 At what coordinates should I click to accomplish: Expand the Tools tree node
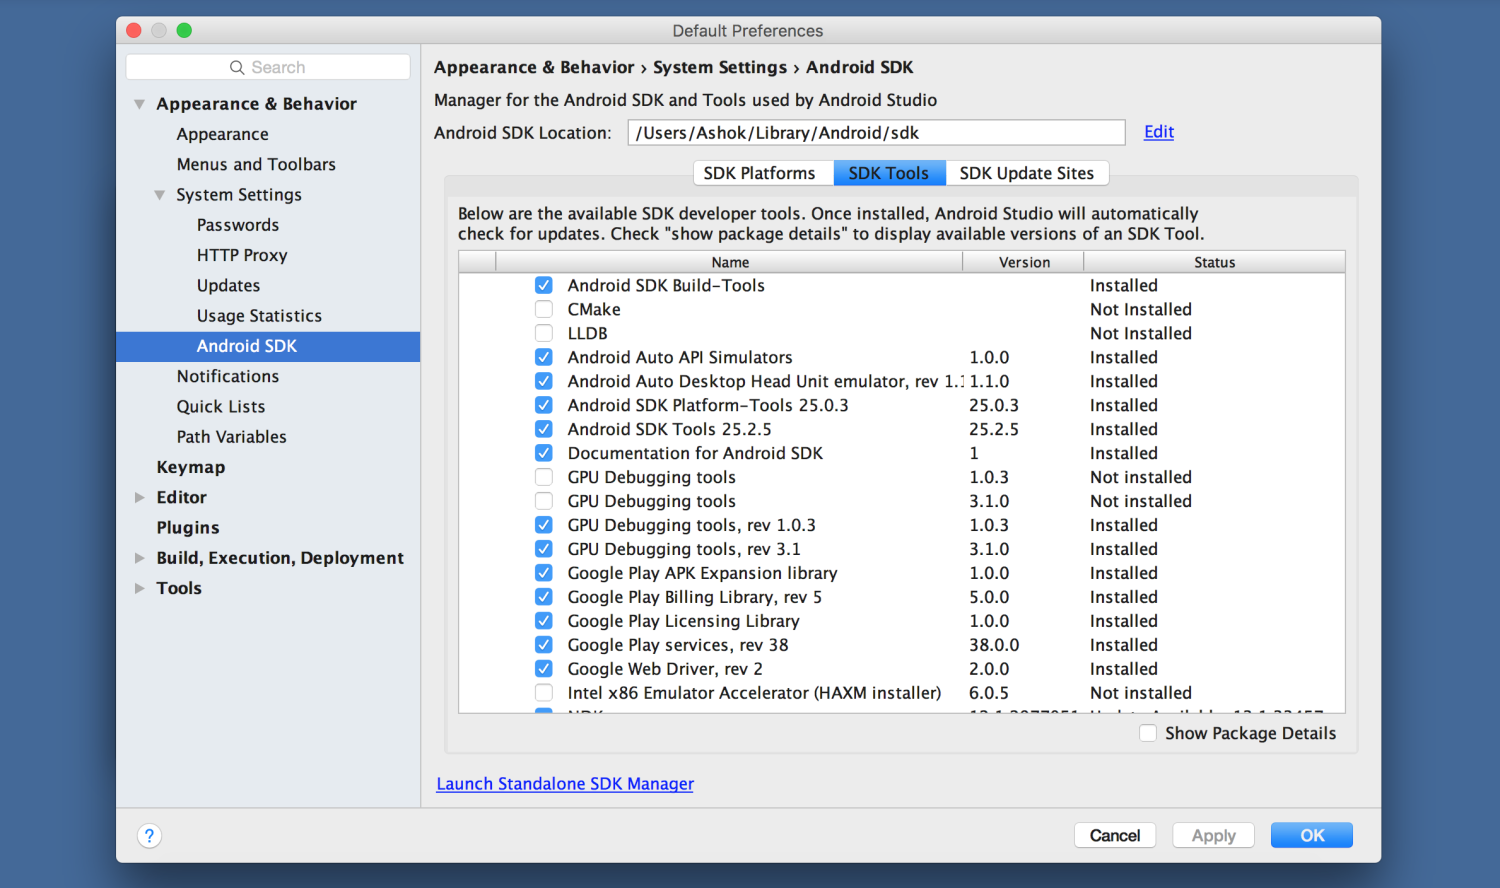[140, 588]
